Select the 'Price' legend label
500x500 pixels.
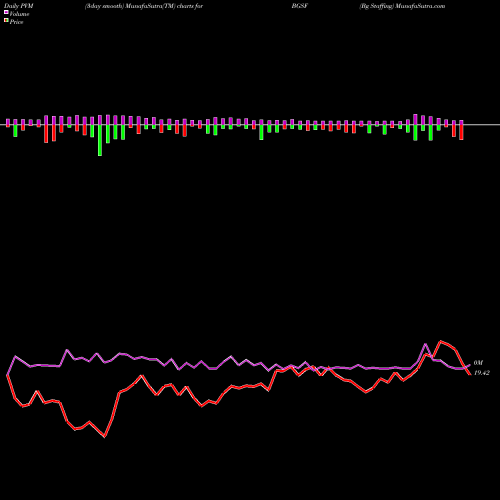[x=16, y=22]
